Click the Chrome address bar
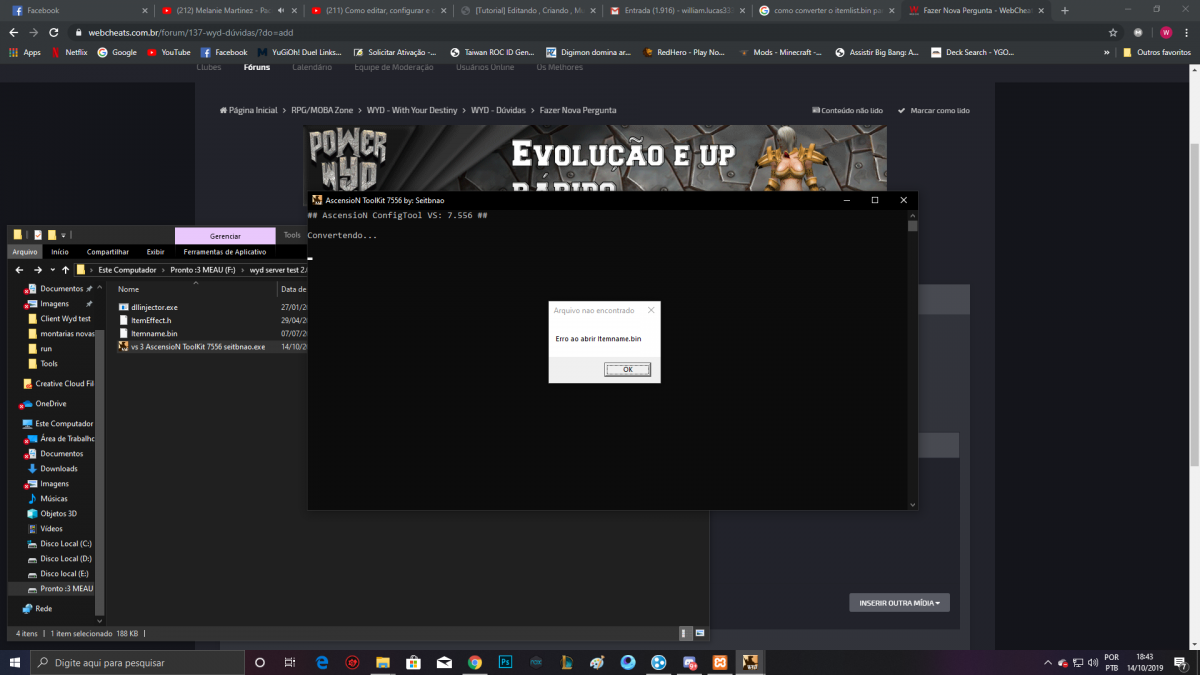 tap(590, 32)
